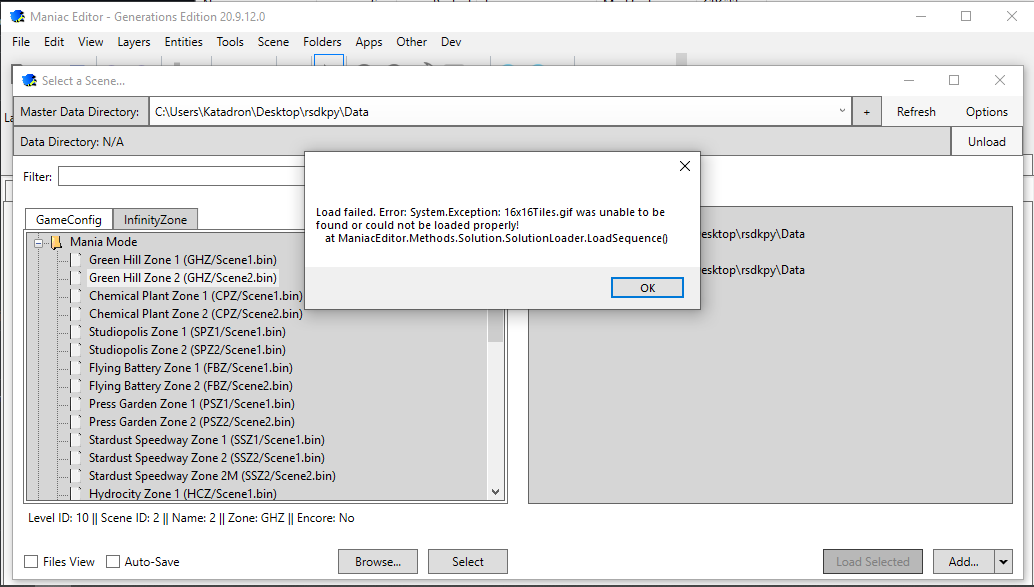Open the Master Data Directory dropdown
Image resolution: width=1034 pixels, height=587 pixels.
pos(844,111)
